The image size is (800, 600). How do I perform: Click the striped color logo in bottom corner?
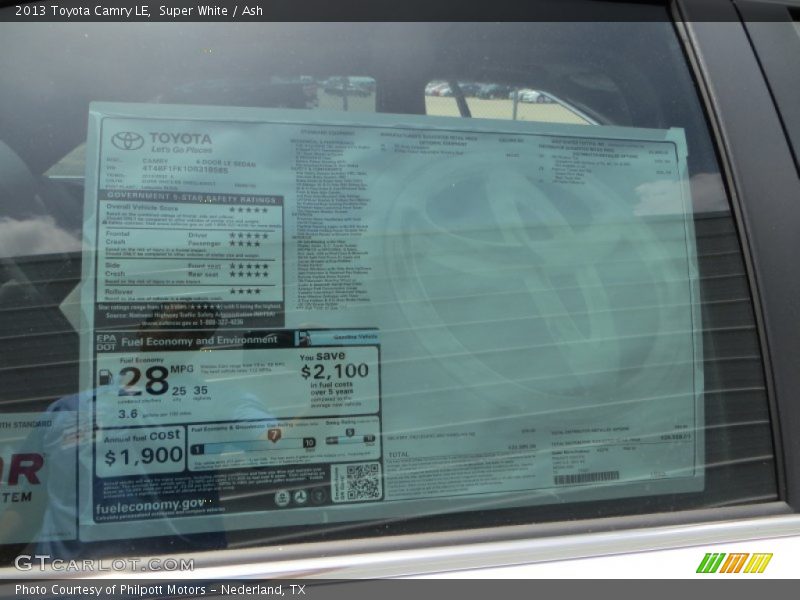[734, 563]
